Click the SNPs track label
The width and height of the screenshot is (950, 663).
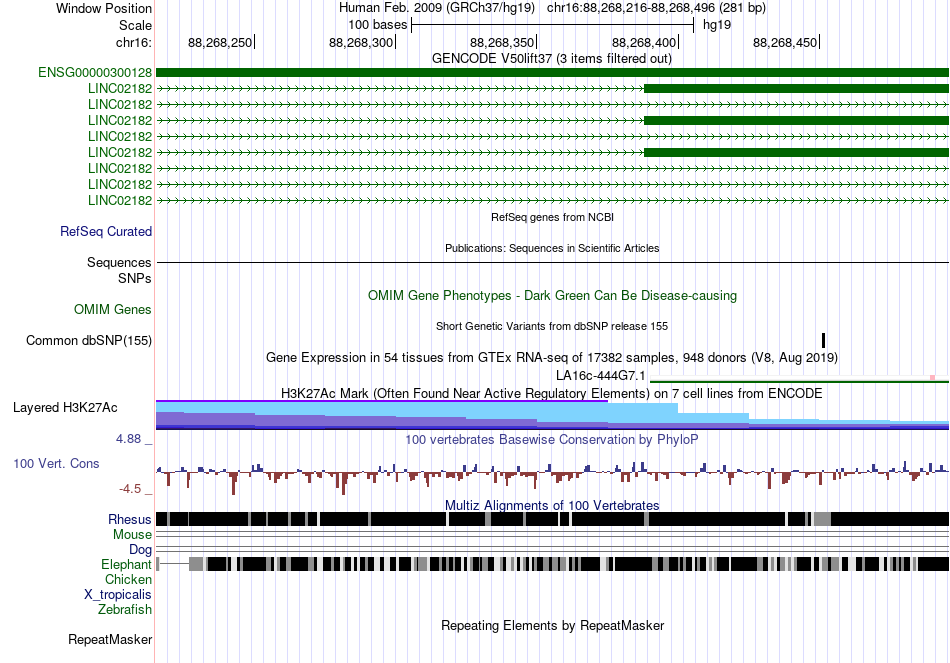[x=135, y=279]
